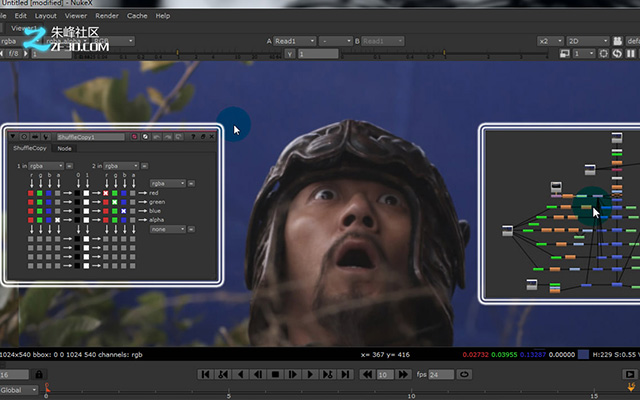Toggle the region of interest icon
The image size is (640, 400).
click(564, 53)
